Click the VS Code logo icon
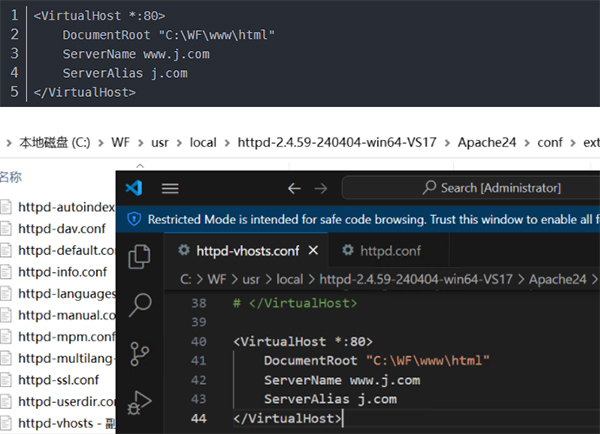Viewport: 600px width, 434px height. click(134, 188)
